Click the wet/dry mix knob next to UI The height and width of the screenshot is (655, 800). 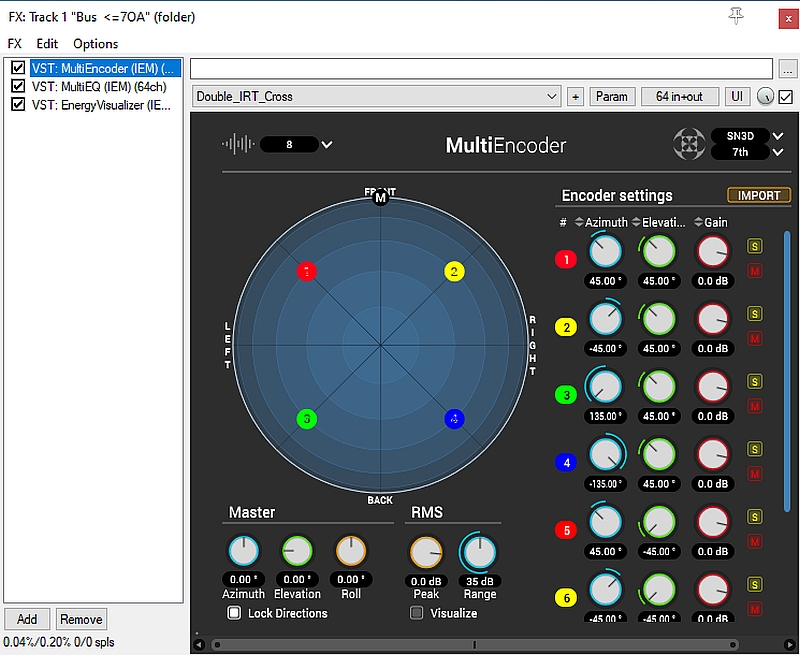click(x=765, y=97)
